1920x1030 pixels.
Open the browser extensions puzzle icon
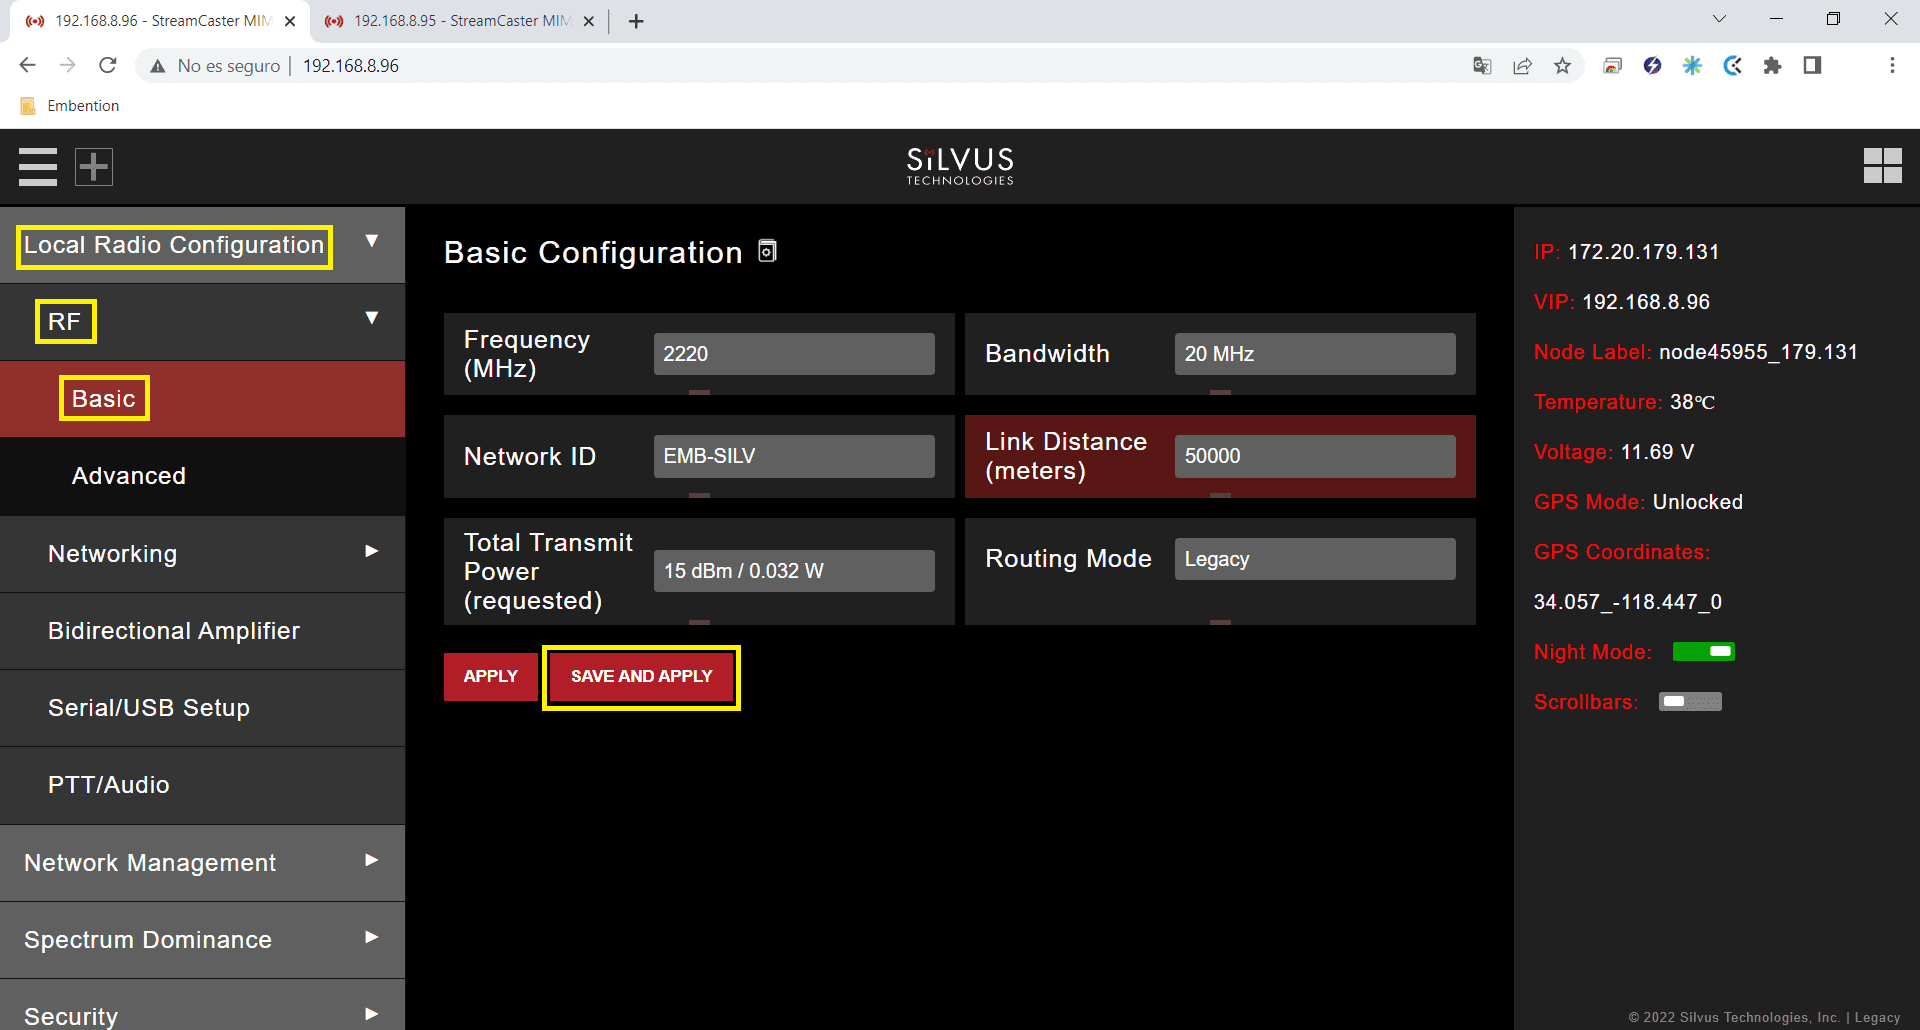tap(1772, 66)
